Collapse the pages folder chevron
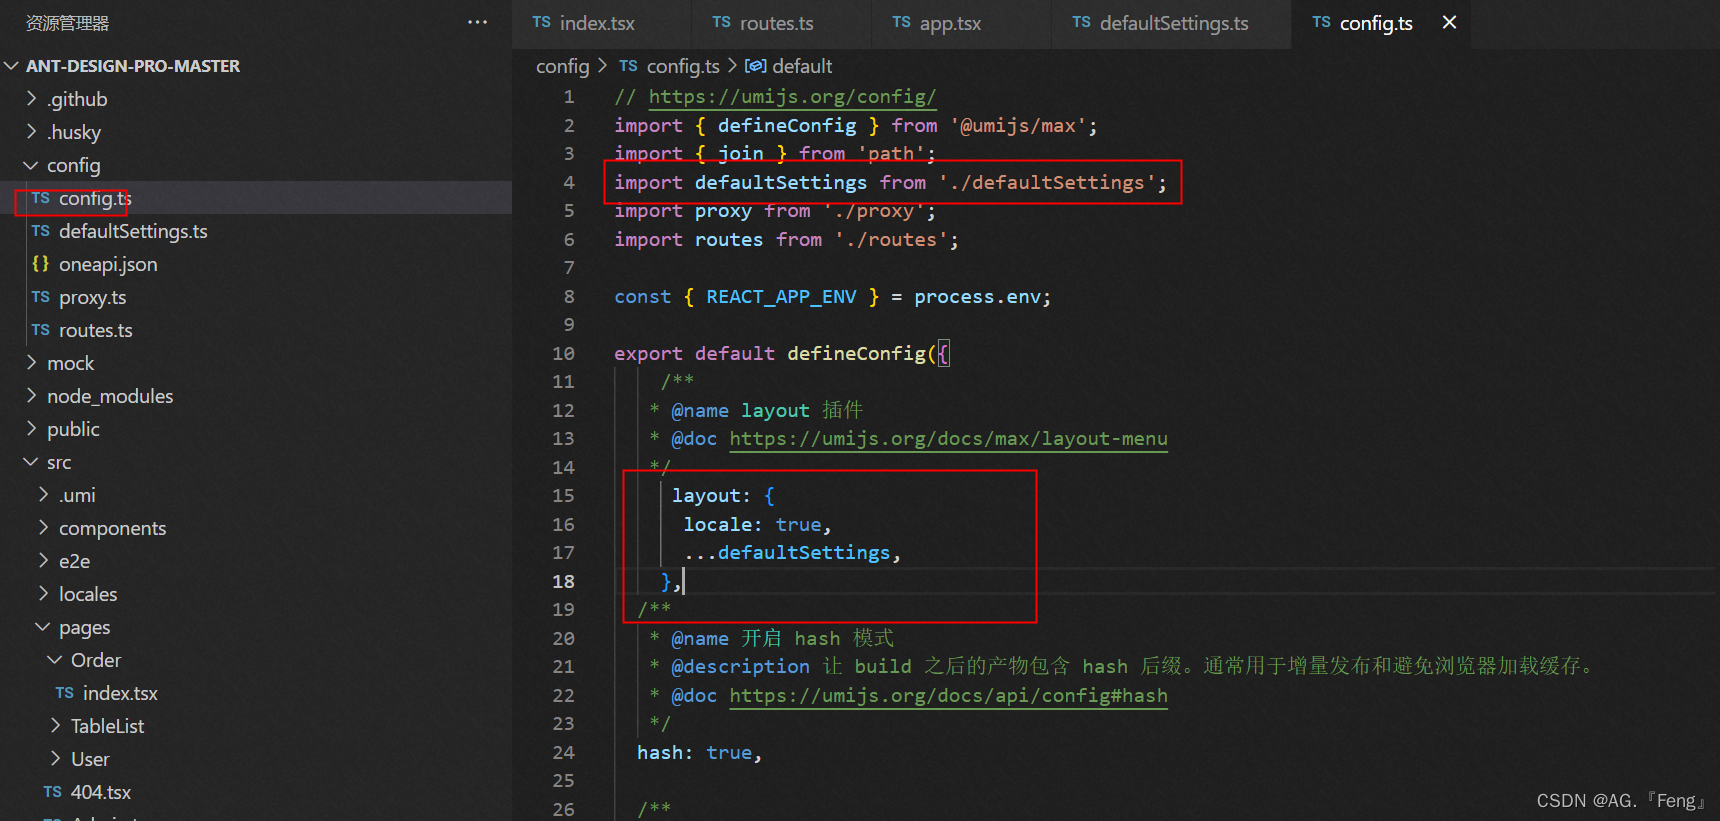The height and width of the screenshot is (821, 1720). [44, 627]
